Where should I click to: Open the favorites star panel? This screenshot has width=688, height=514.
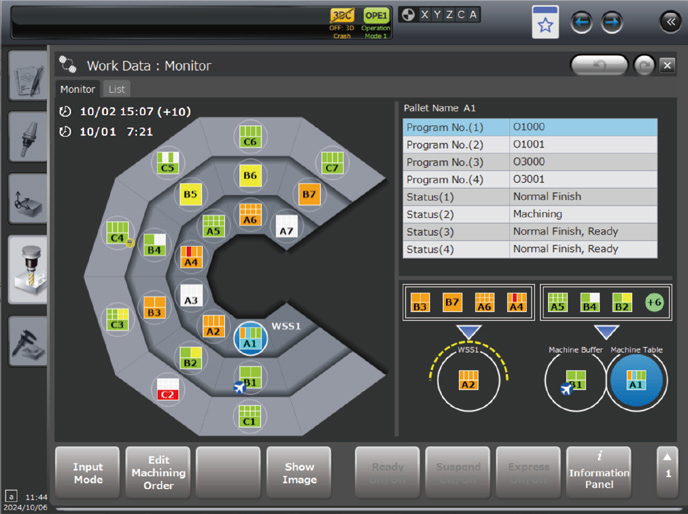[545, 21]
